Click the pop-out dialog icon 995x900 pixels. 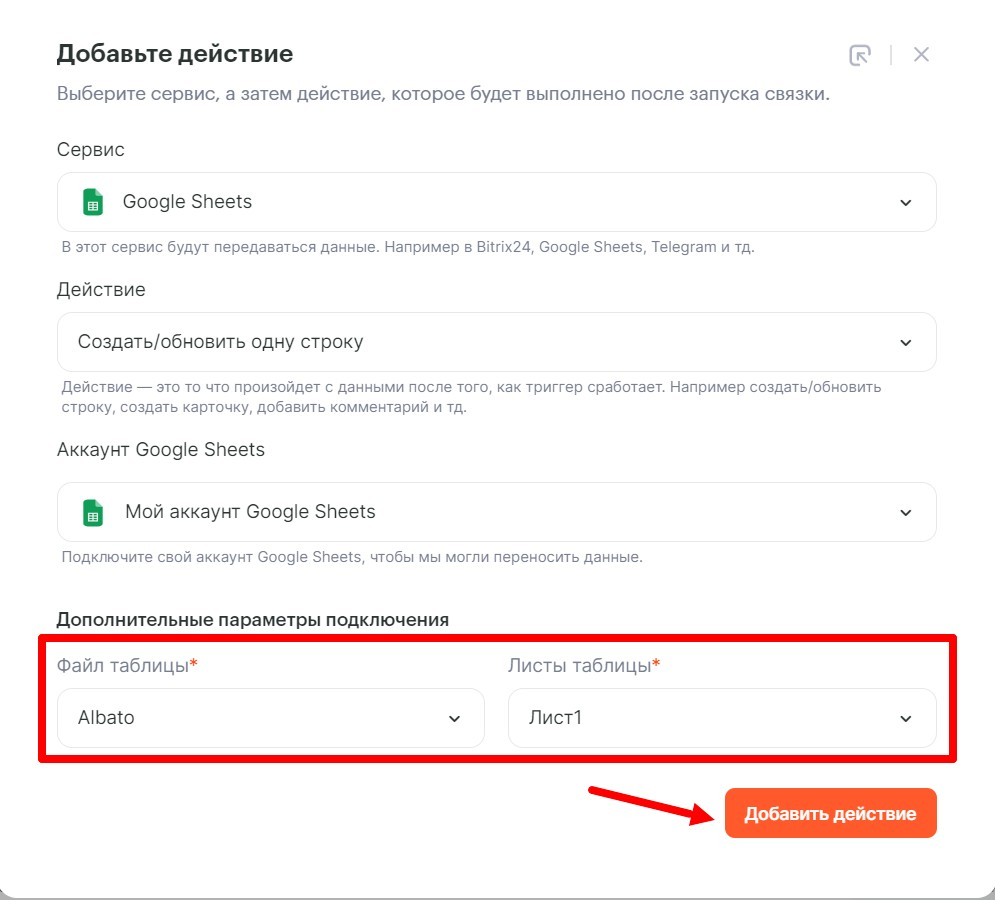(x=860, y=55)
